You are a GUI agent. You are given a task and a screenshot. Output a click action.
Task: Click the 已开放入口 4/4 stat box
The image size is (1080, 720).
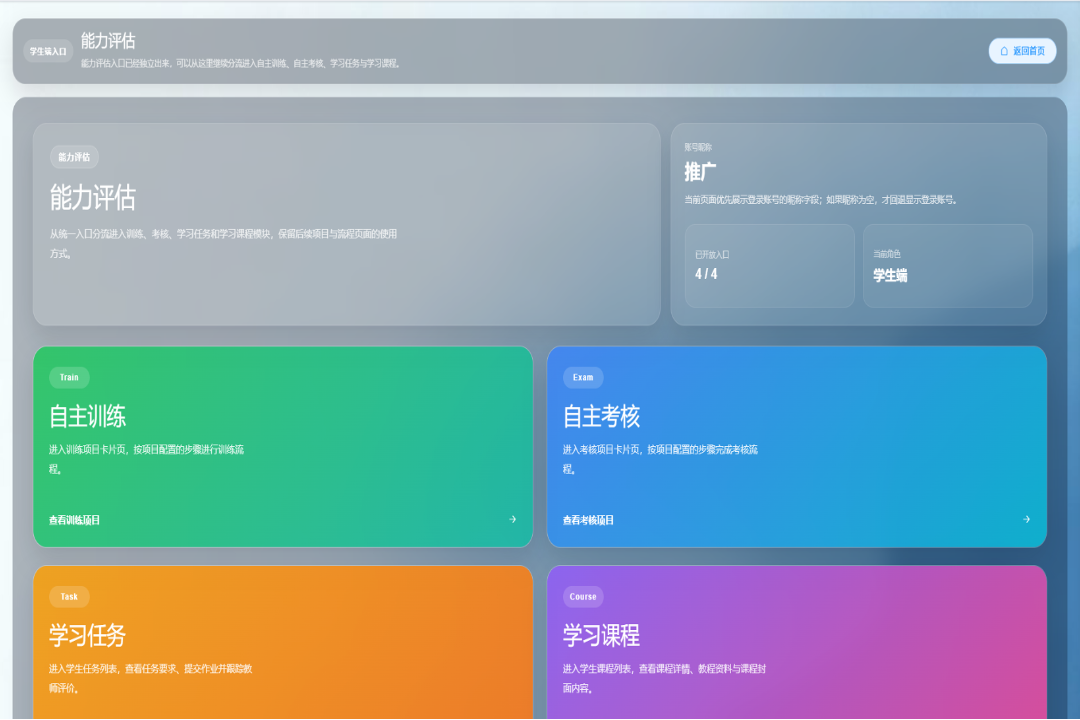tap(769, 266)
